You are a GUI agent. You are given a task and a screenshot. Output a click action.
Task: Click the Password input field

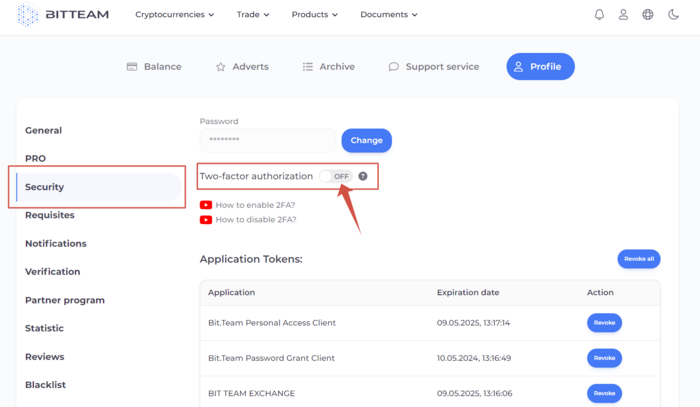[x=268, y=140]
